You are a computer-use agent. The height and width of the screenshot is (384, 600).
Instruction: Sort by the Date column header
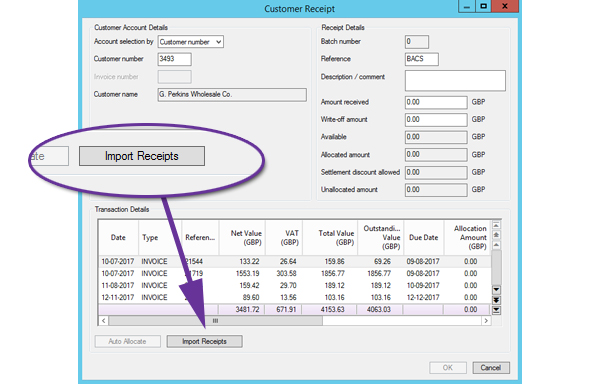tap(118, 238)
